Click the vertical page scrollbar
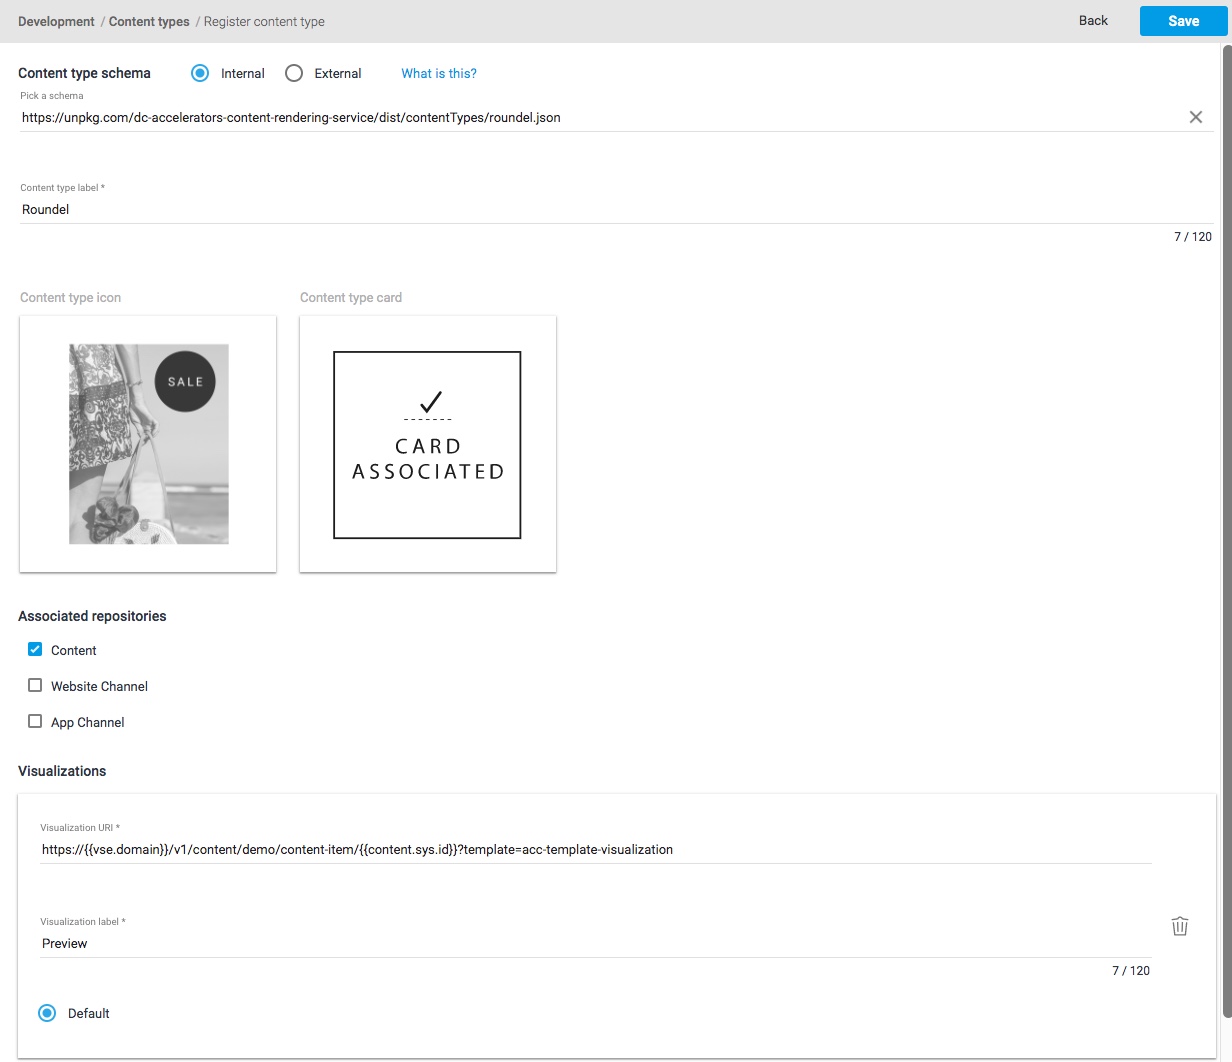This screenshot has height=1062, width=1232. [1226, 500]
